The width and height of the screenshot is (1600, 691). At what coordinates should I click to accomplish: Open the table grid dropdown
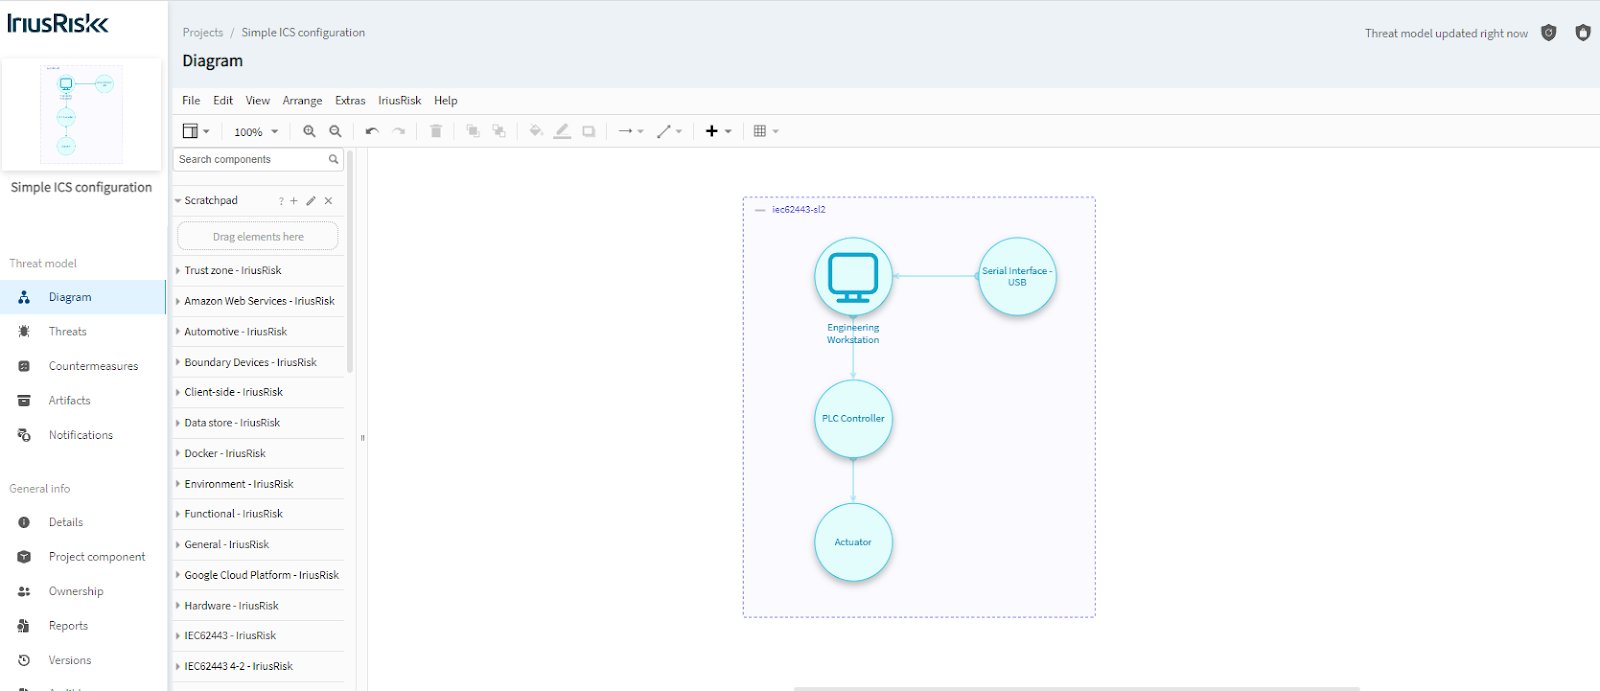[765, 131]
